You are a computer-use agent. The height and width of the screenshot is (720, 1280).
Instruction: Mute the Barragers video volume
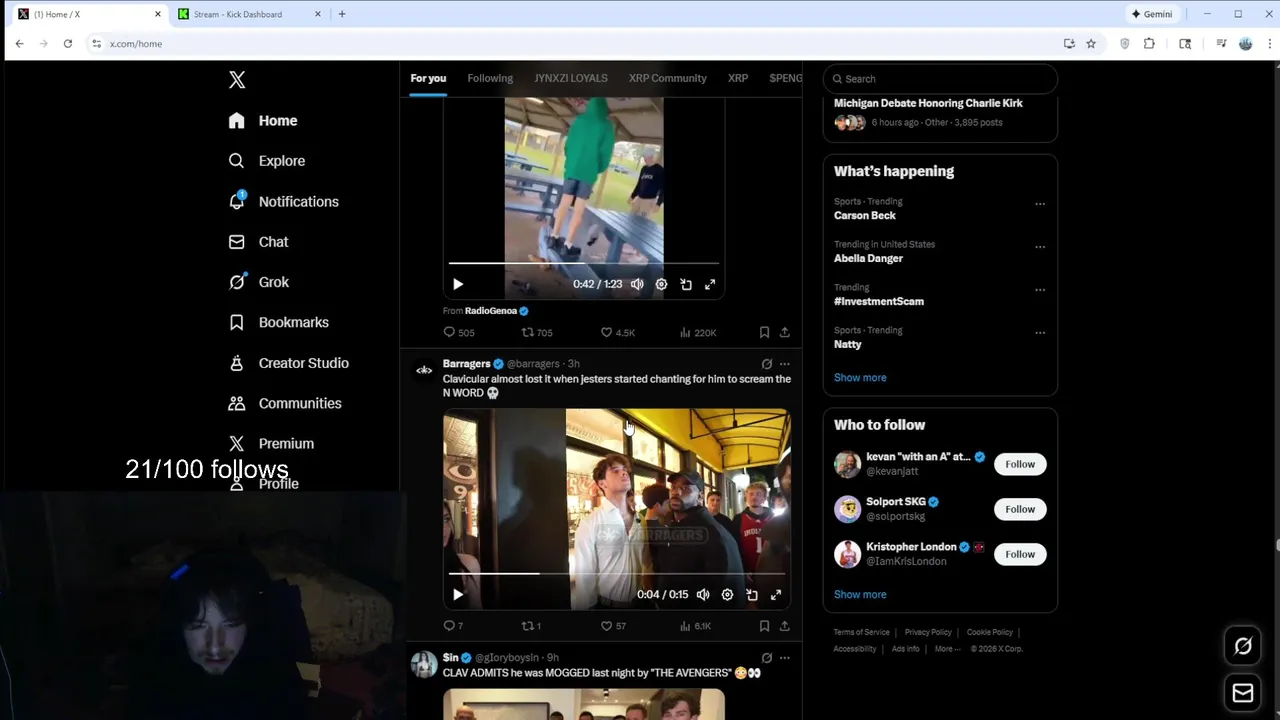tap(703, 594)
